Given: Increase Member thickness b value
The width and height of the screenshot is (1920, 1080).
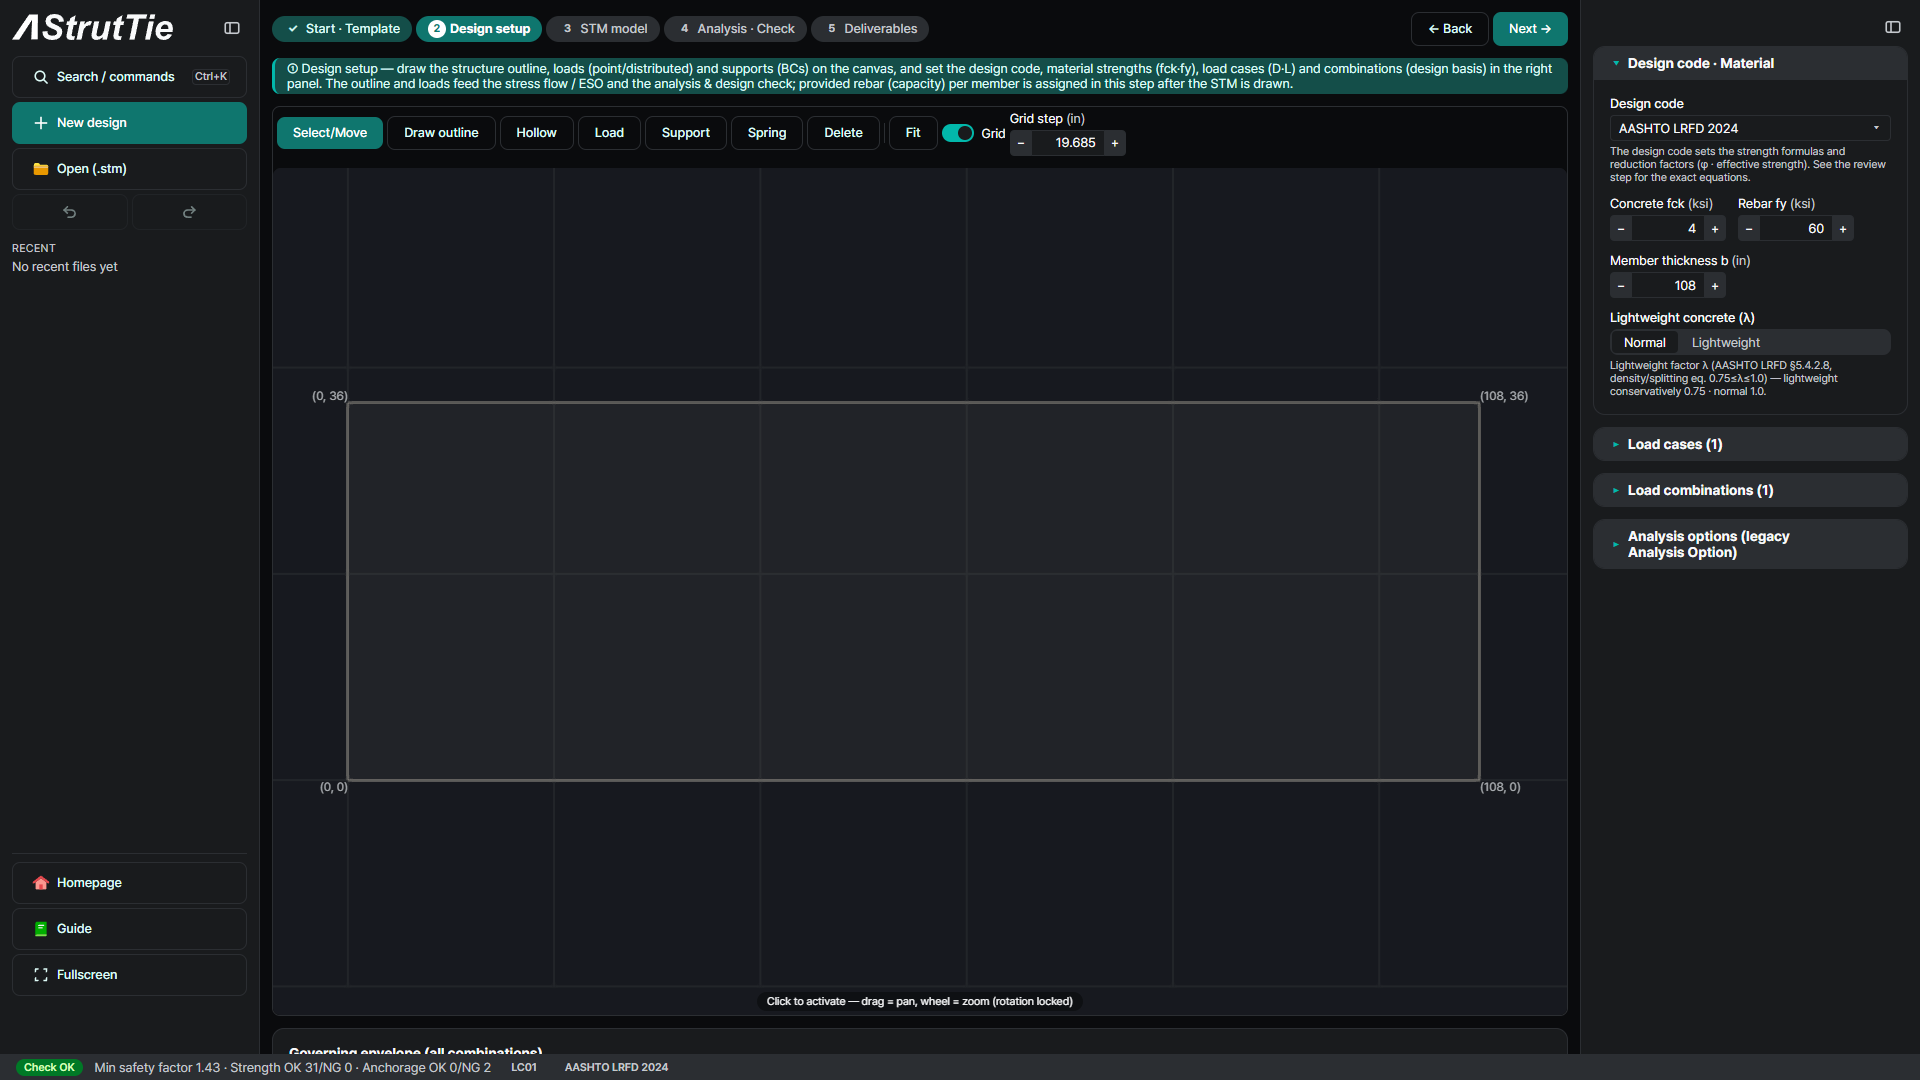Looking at the screenshot, I should pos(1715,286).
